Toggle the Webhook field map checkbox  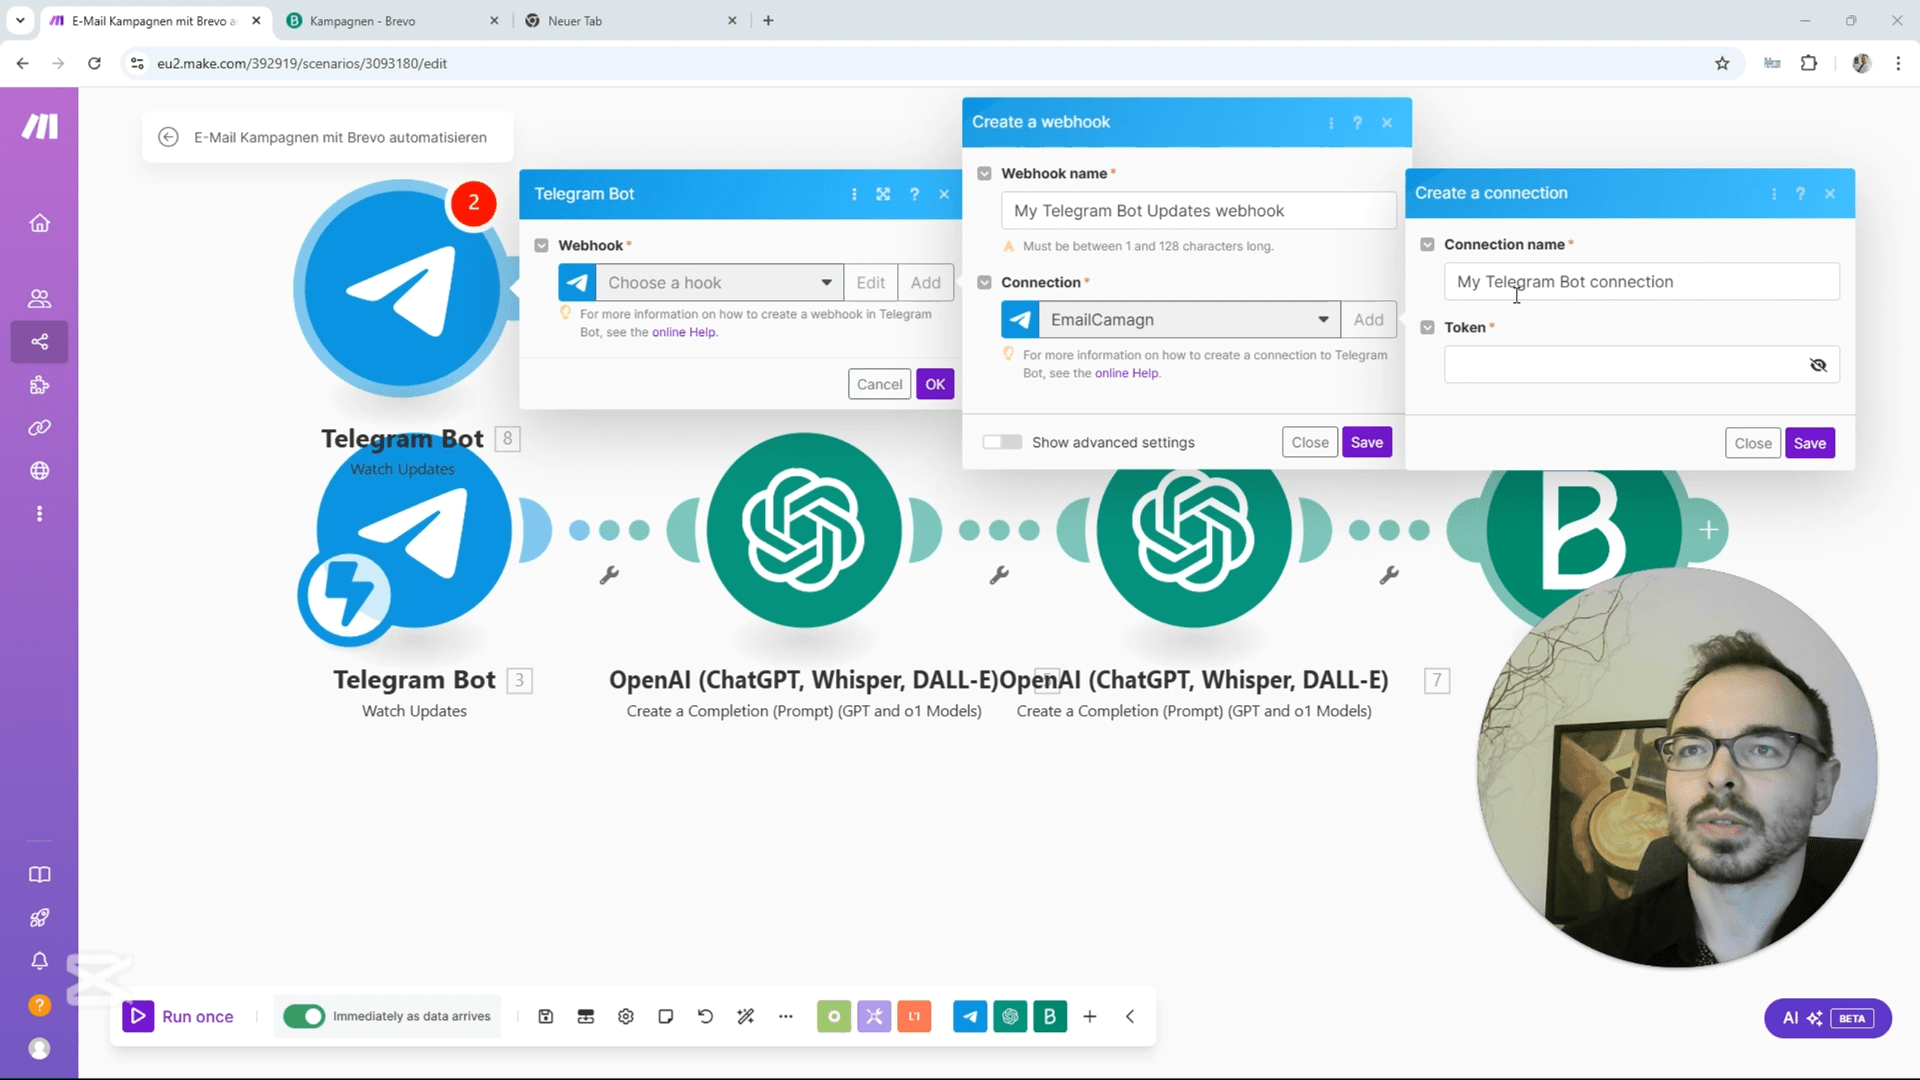[541, 245]
